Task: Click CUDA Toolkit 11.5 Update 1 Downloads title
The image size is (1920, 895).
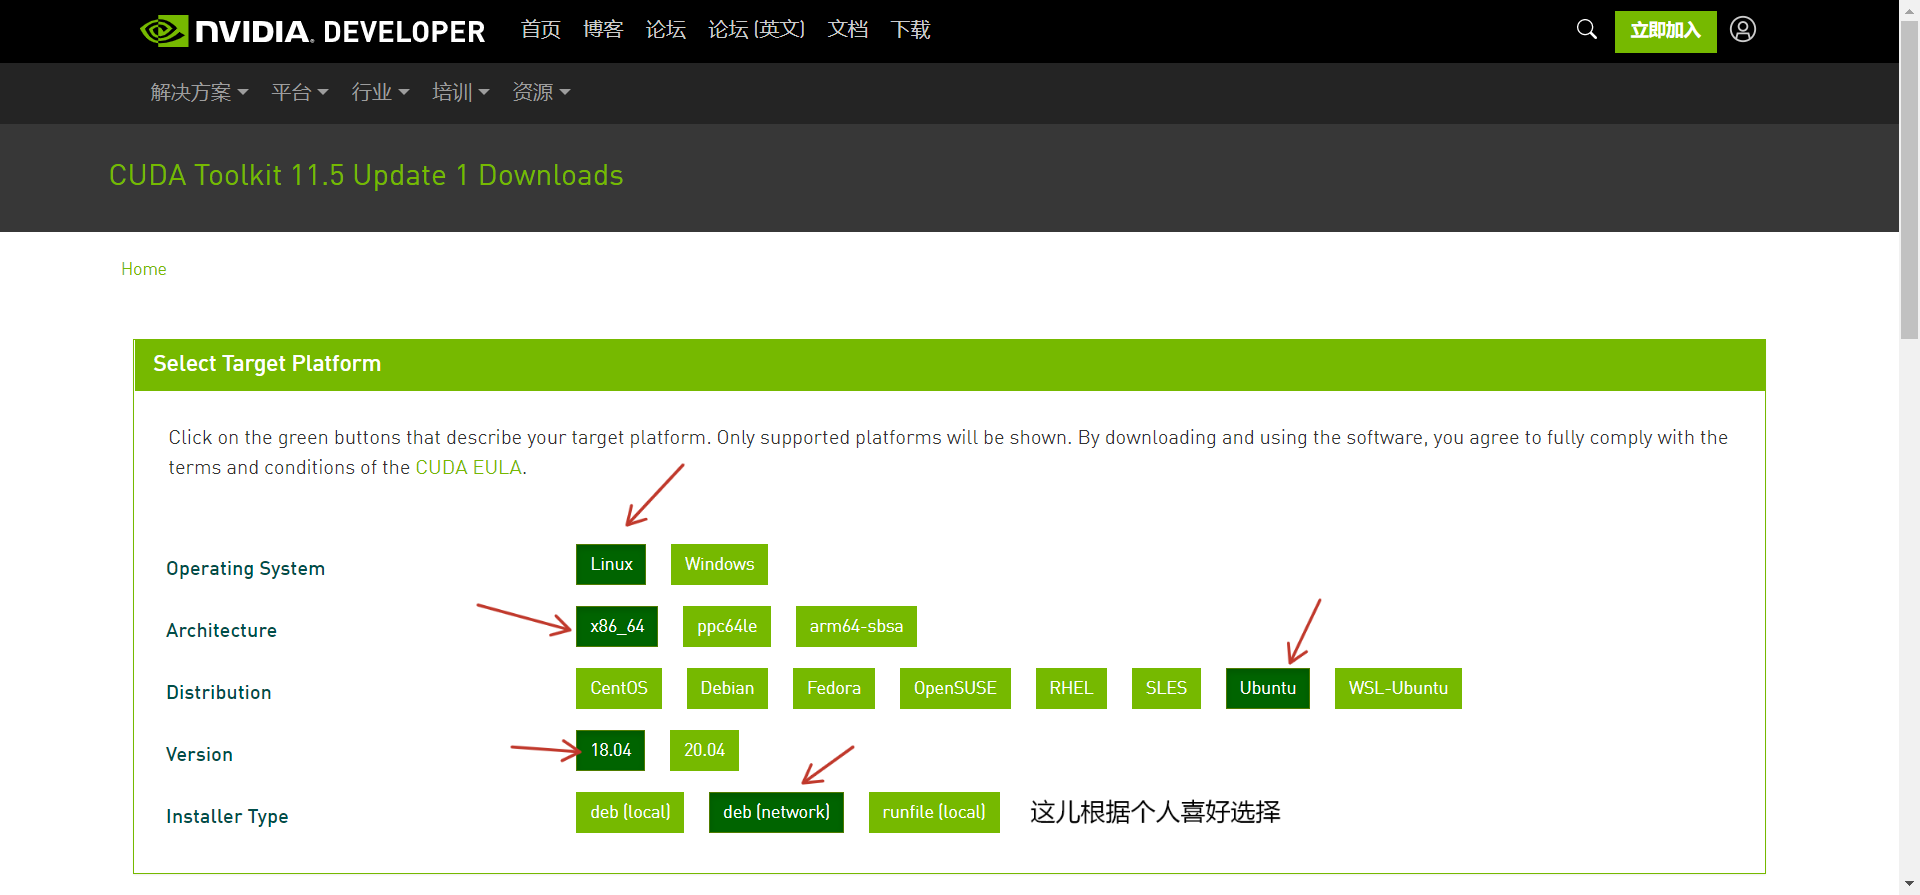Action: 366,175
